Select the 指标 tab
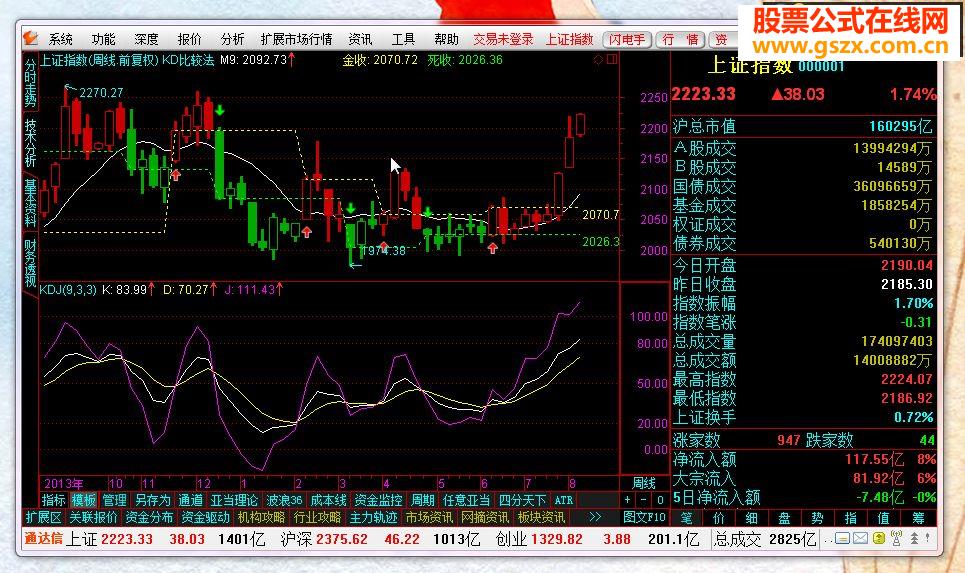 [54, 500]
